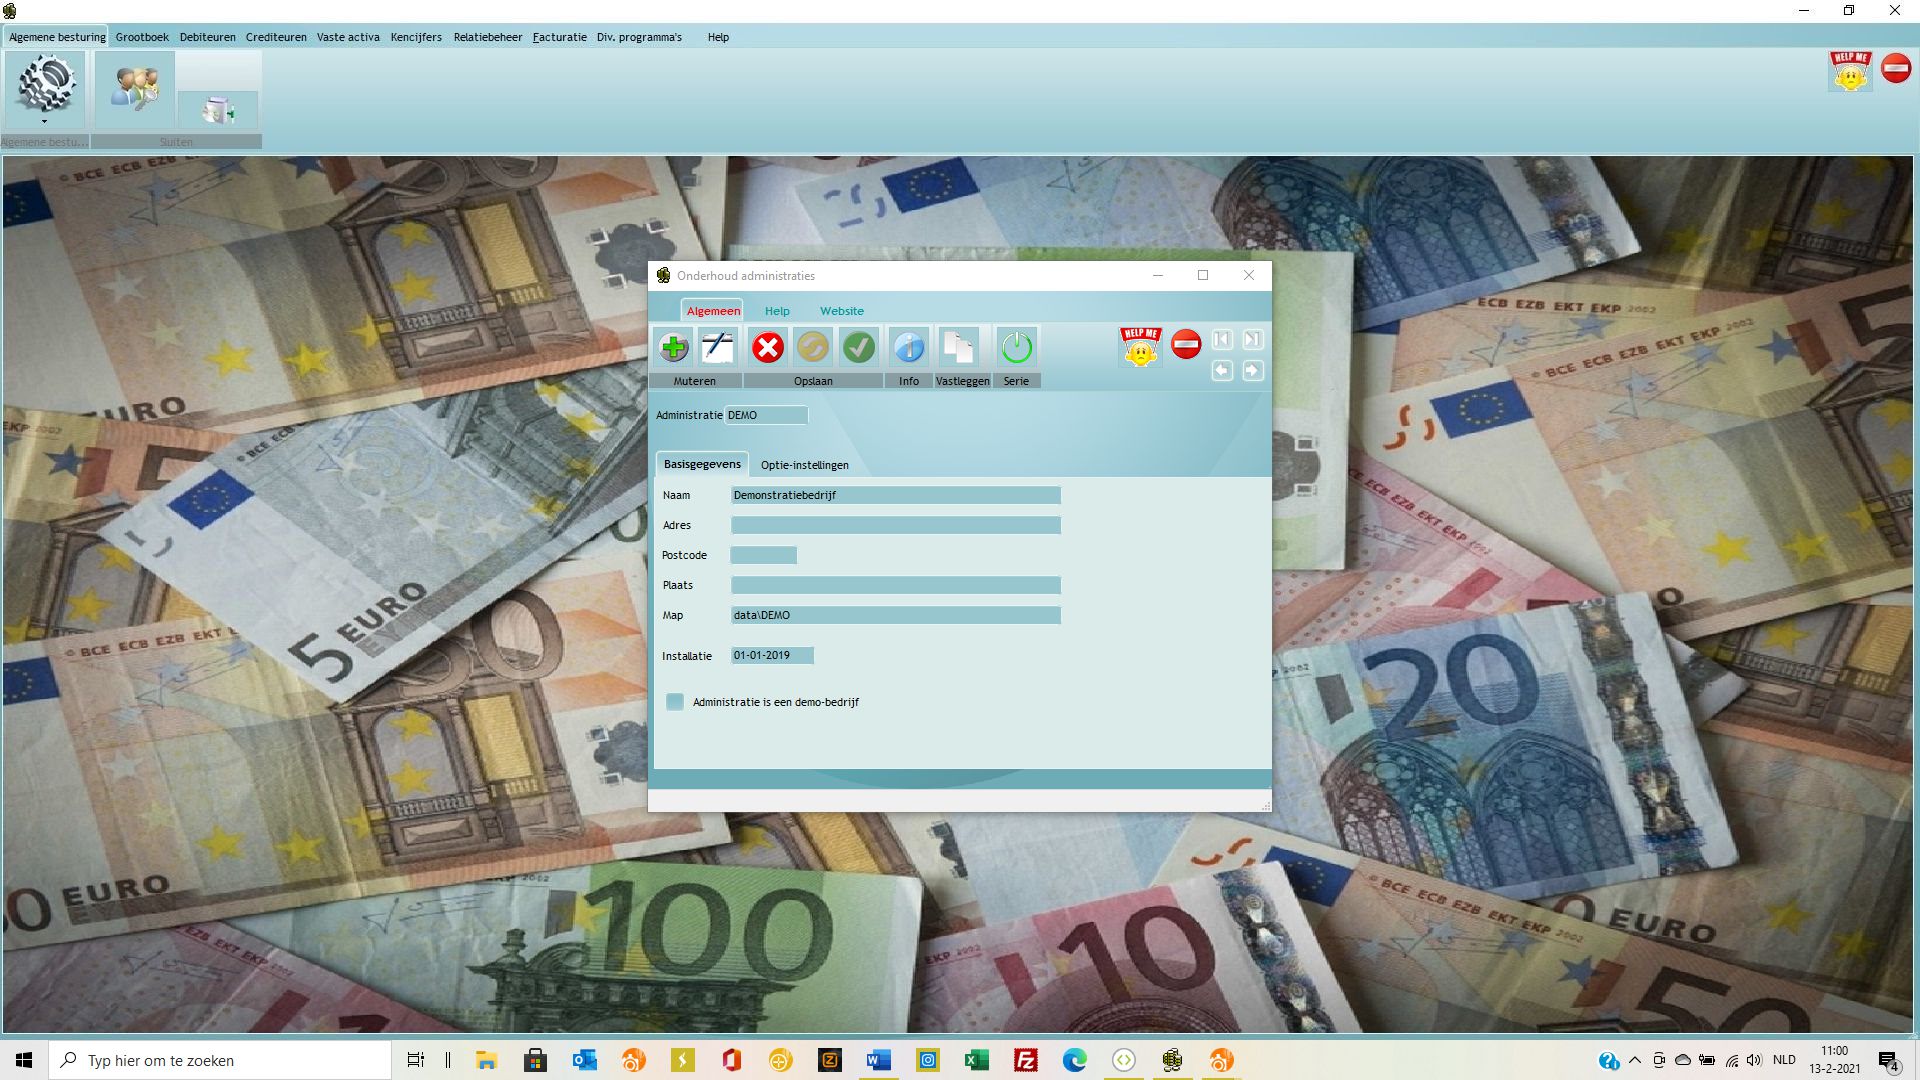This screenshot has height=1080, width=1920.
Task: Go to next record arrow
Action: (1252, 371)
